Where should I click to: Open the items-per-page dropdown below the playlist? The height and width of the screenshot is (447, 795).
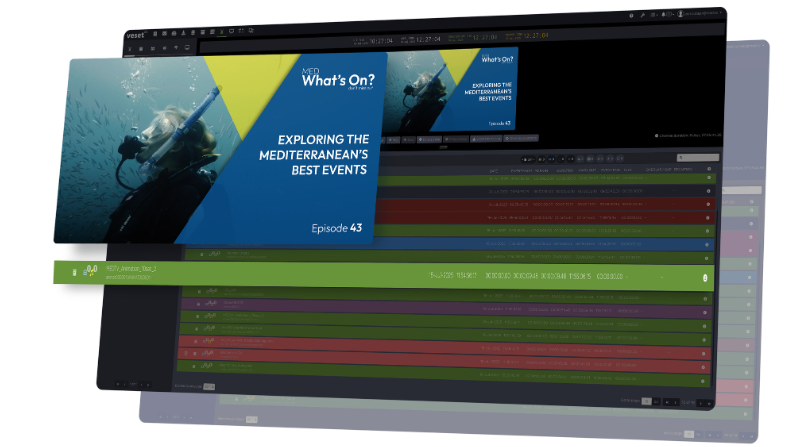(x=209, y=387)
